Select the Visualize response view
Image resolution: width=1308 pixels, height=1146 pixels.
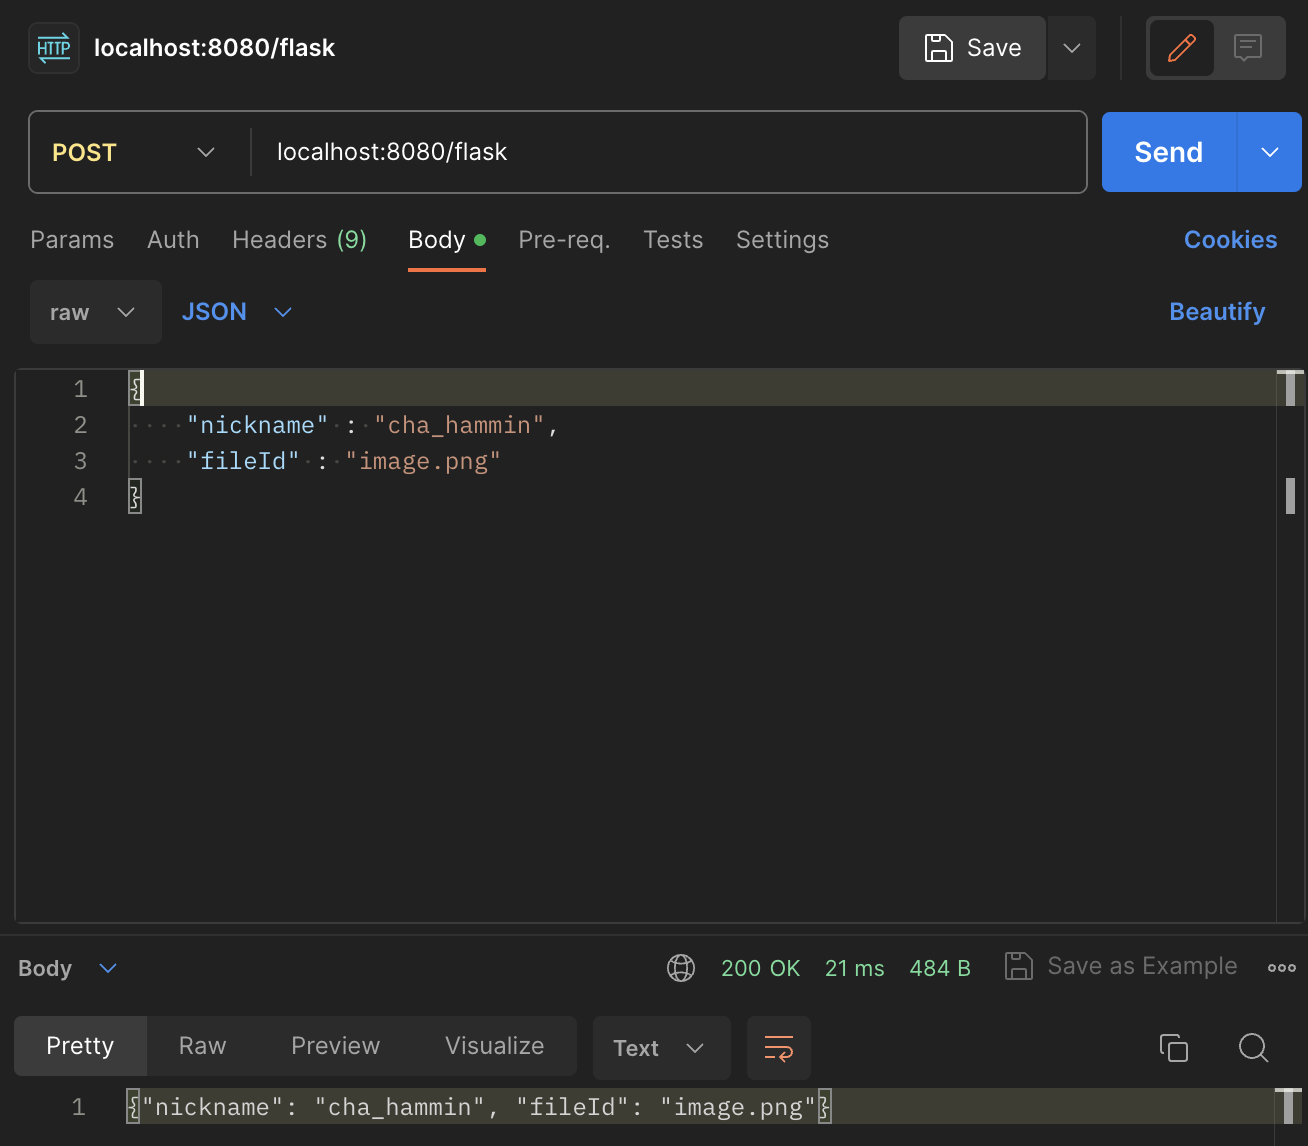[494, 1046]
